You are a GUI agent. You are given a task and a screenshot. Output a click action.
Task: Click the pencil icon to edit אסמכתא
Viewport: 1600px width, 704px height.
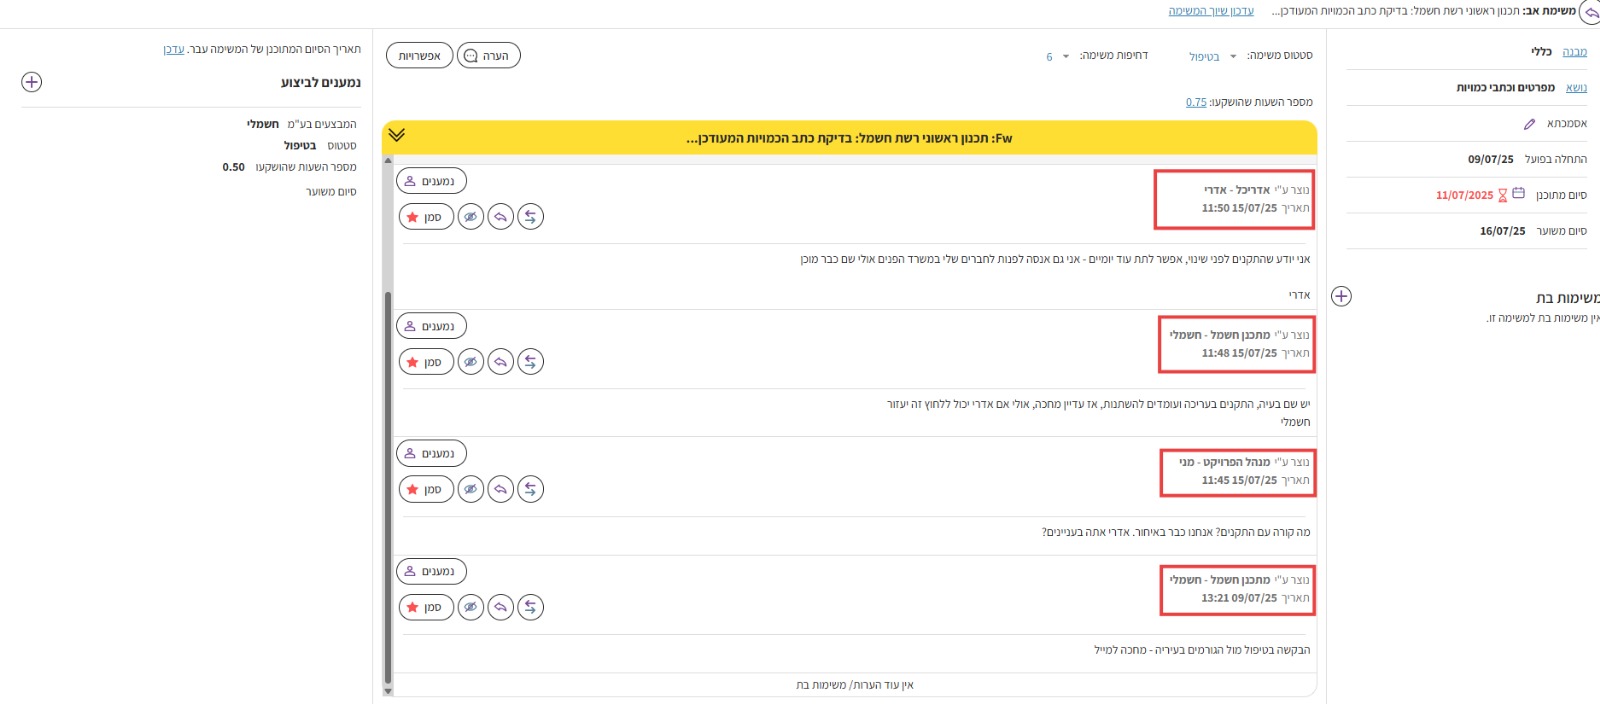pyautogui.click(x=1529, y=124)
